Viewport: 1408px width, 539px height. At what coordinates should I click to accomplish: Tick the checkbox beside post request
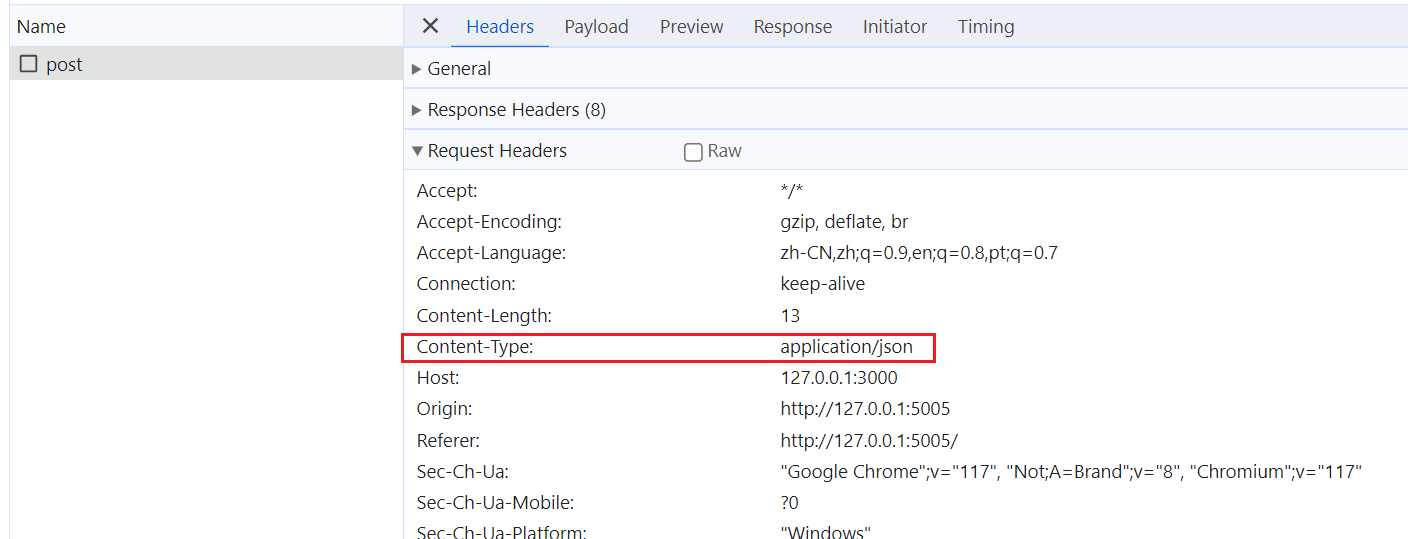pos(29,64)
